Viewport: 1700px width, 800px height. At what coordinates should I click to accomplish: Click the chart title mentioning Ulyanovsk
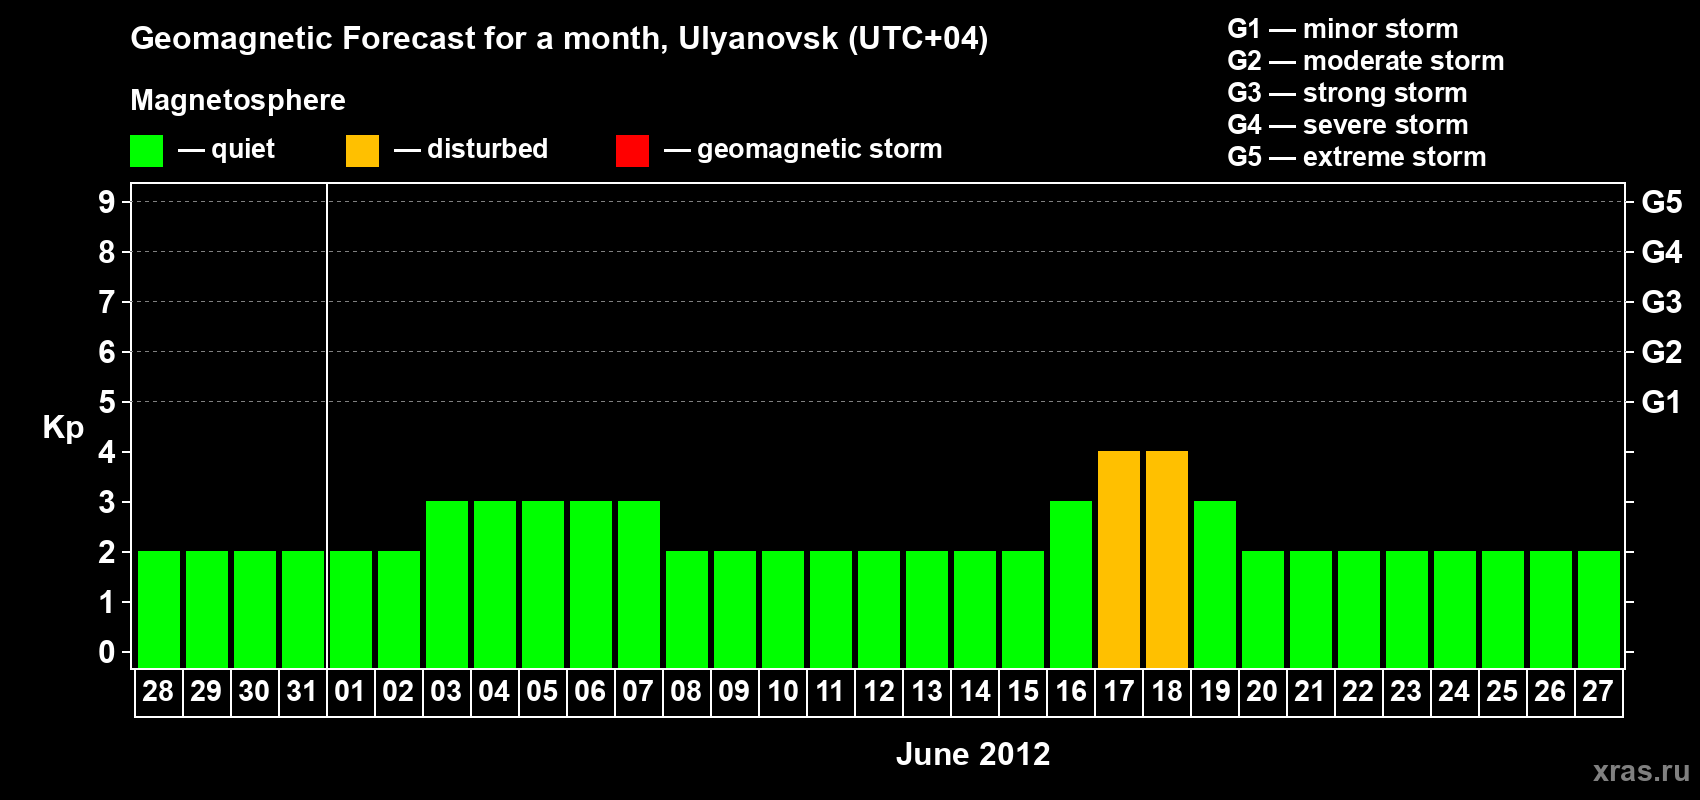point(559,39)
